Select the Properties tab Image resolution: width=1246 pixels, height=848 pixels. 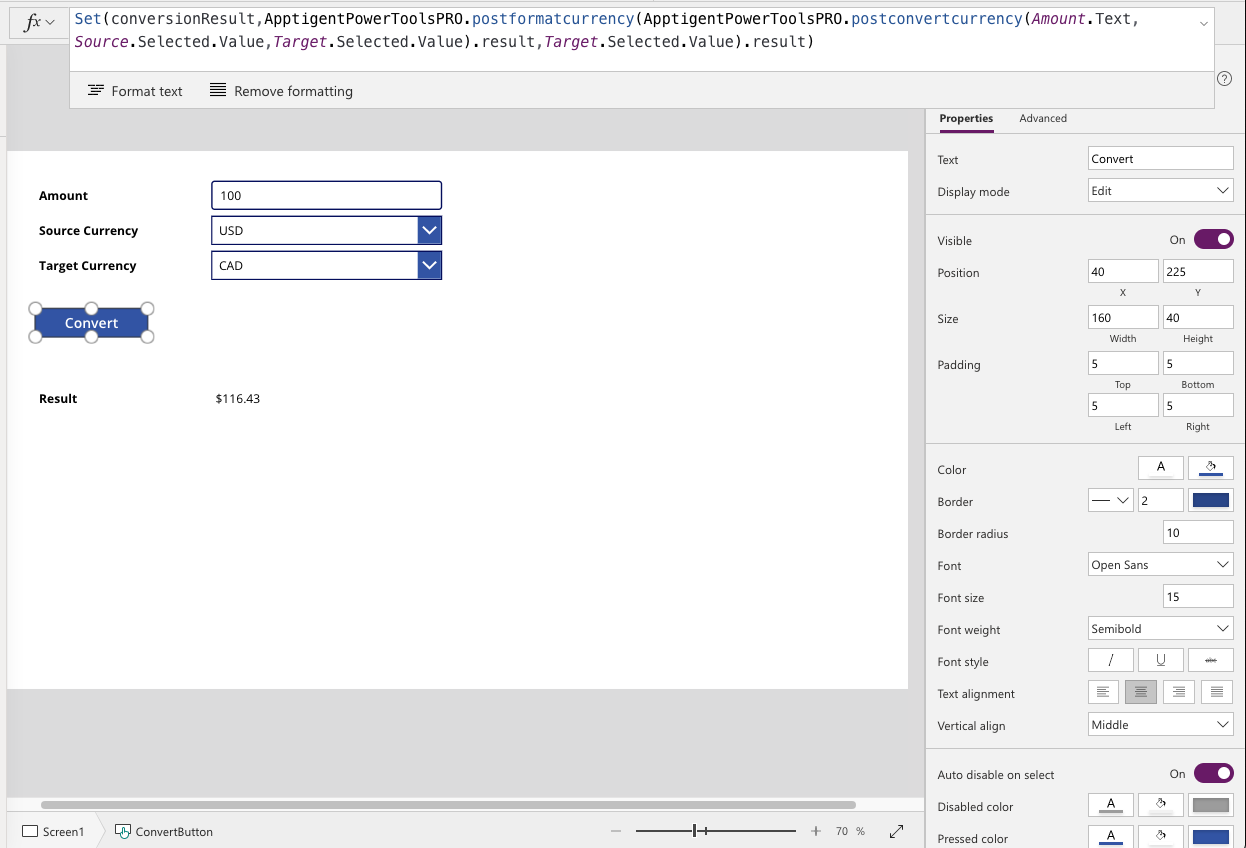coord(966,118)
